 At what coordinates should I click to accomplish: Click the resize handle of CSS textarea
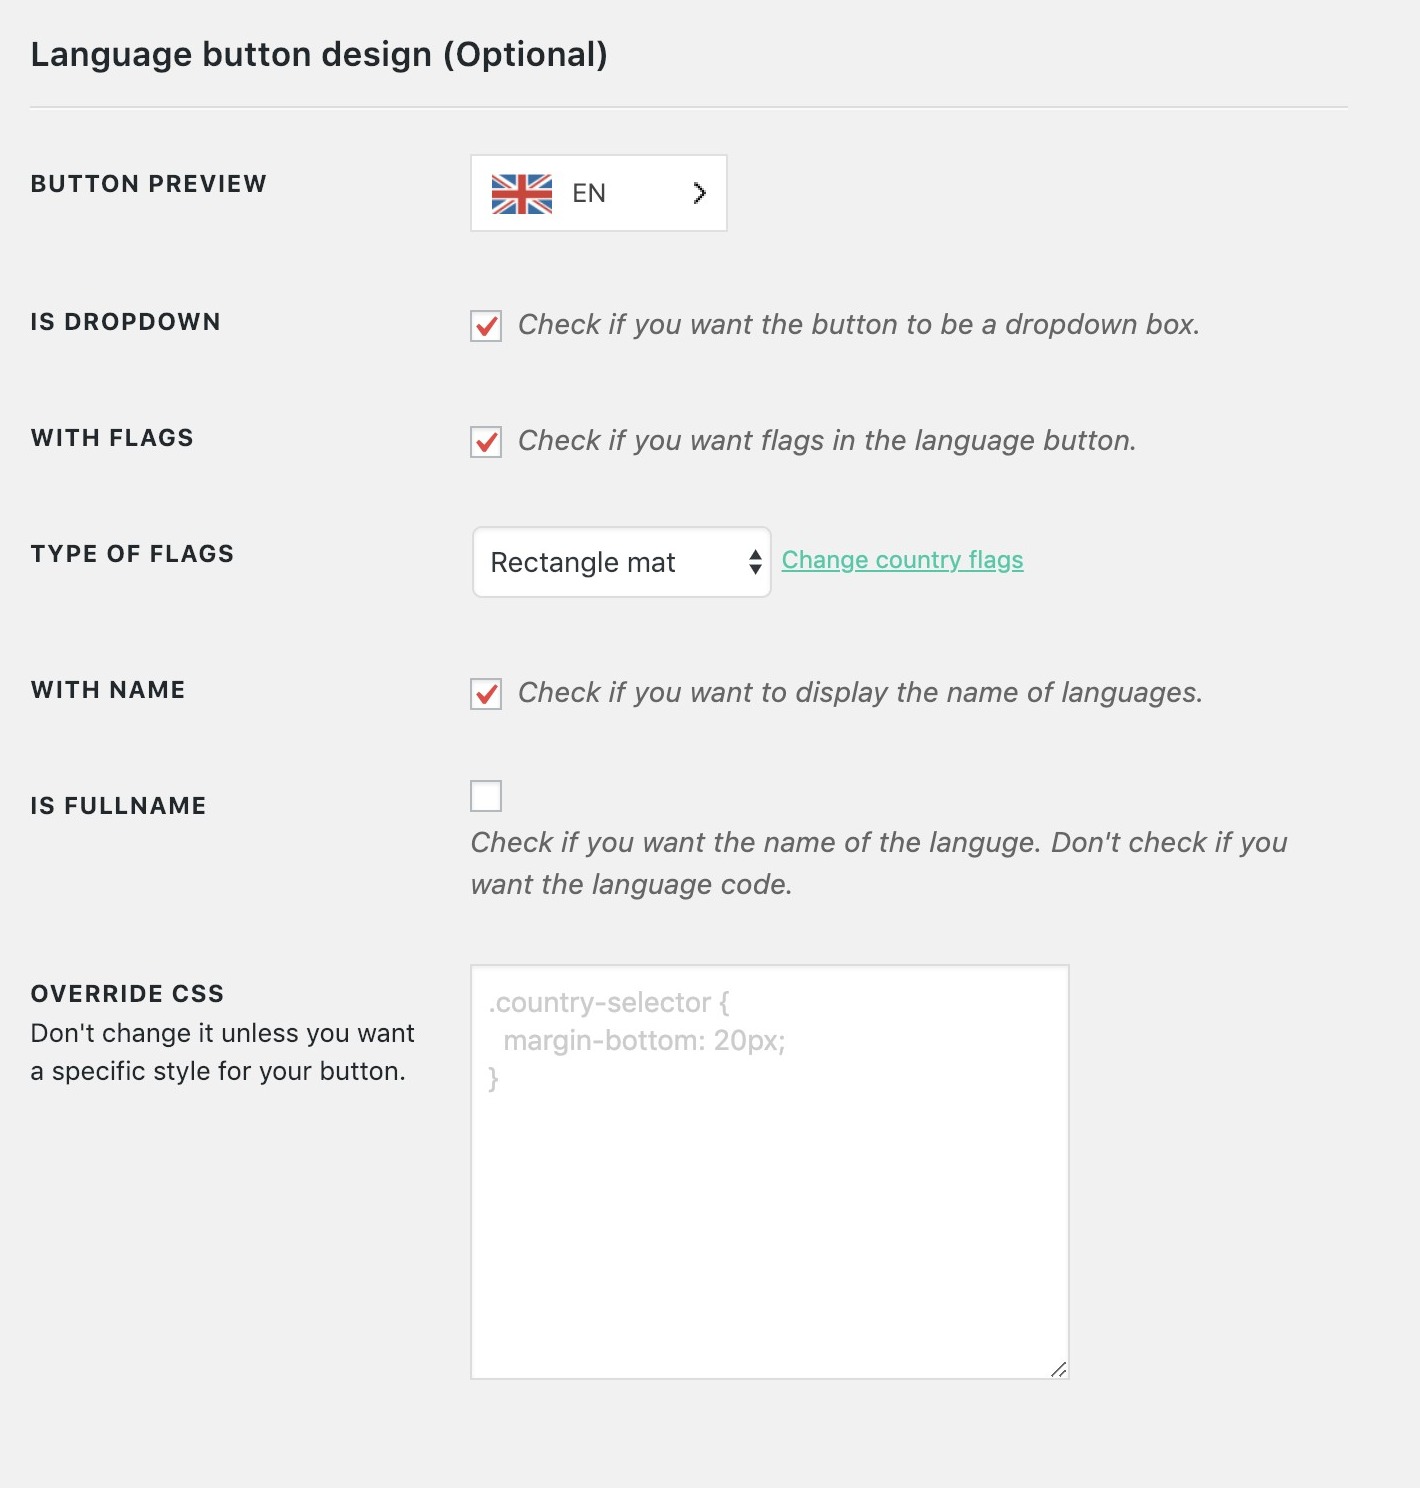[1058, 1368]
